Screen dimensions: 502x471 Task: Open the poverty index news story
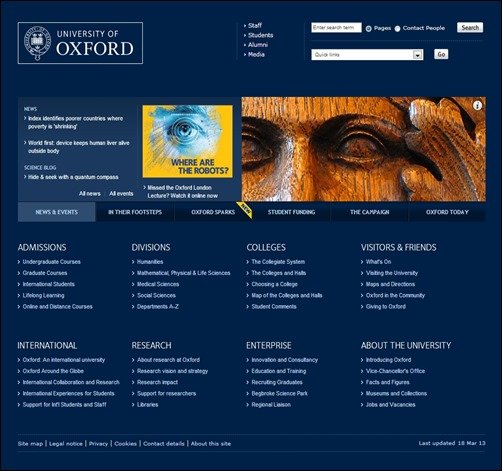76,122
